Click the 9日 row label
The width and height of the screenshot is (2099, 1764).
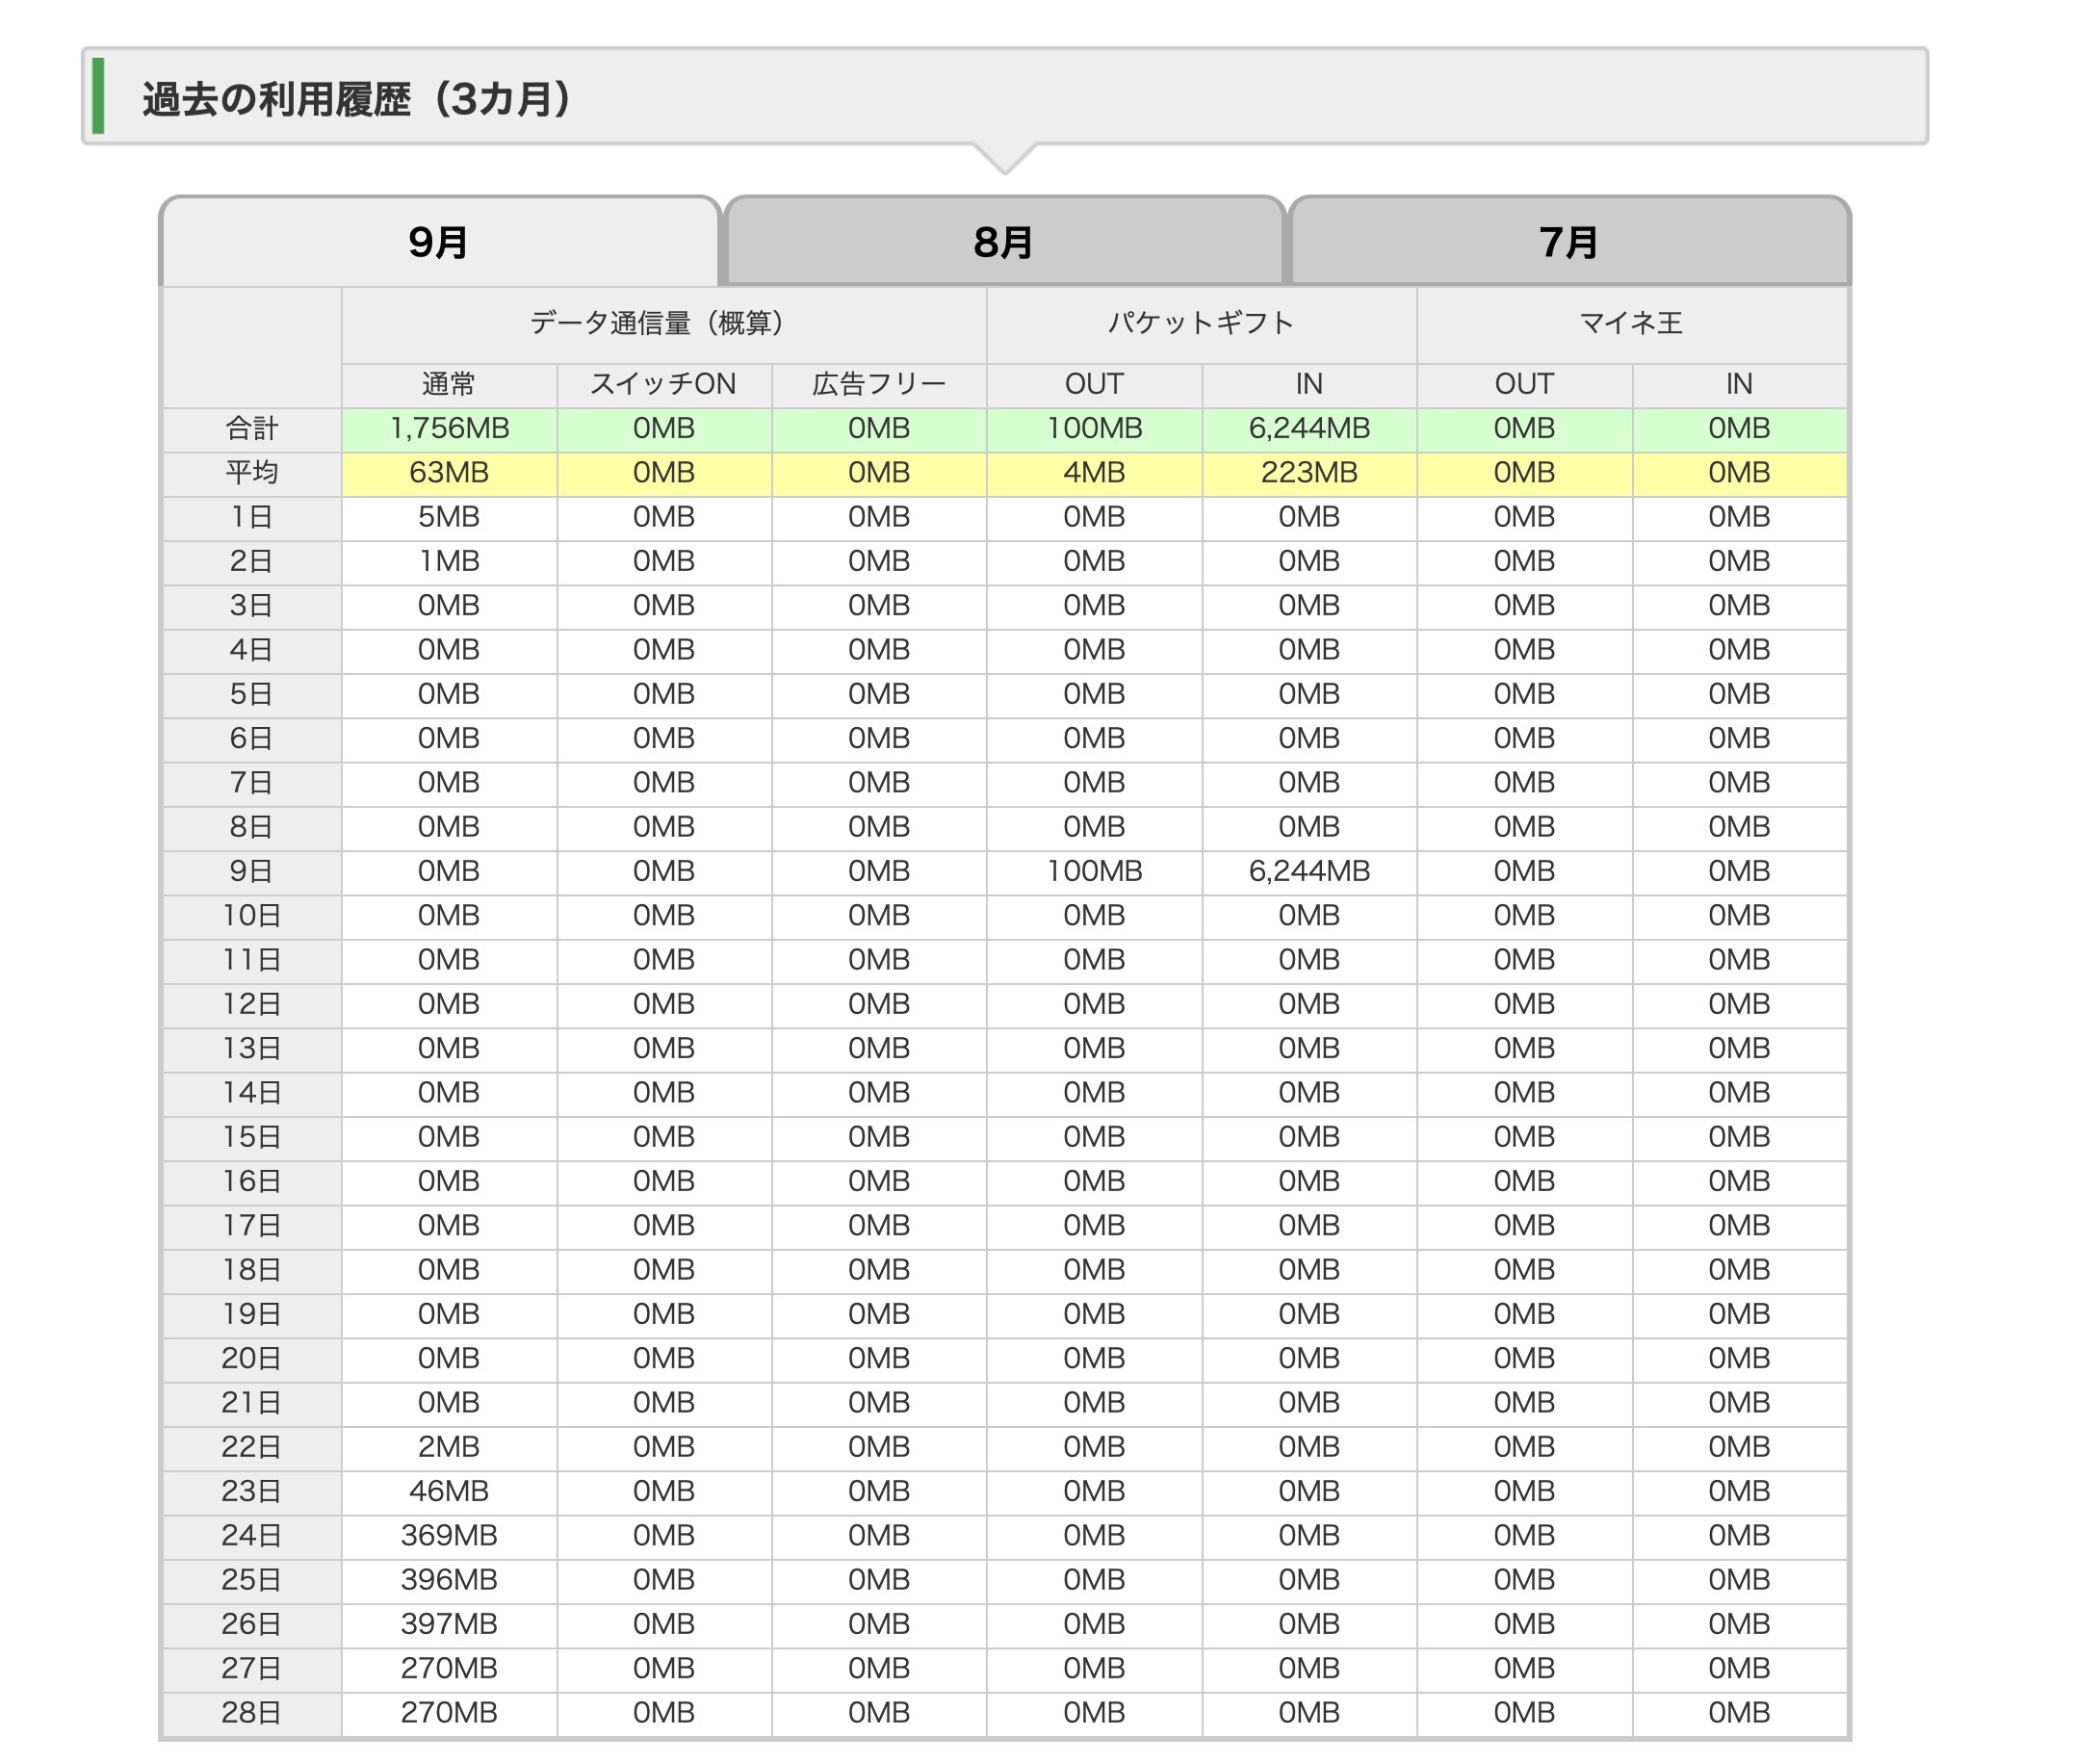[x=251, y=872]
